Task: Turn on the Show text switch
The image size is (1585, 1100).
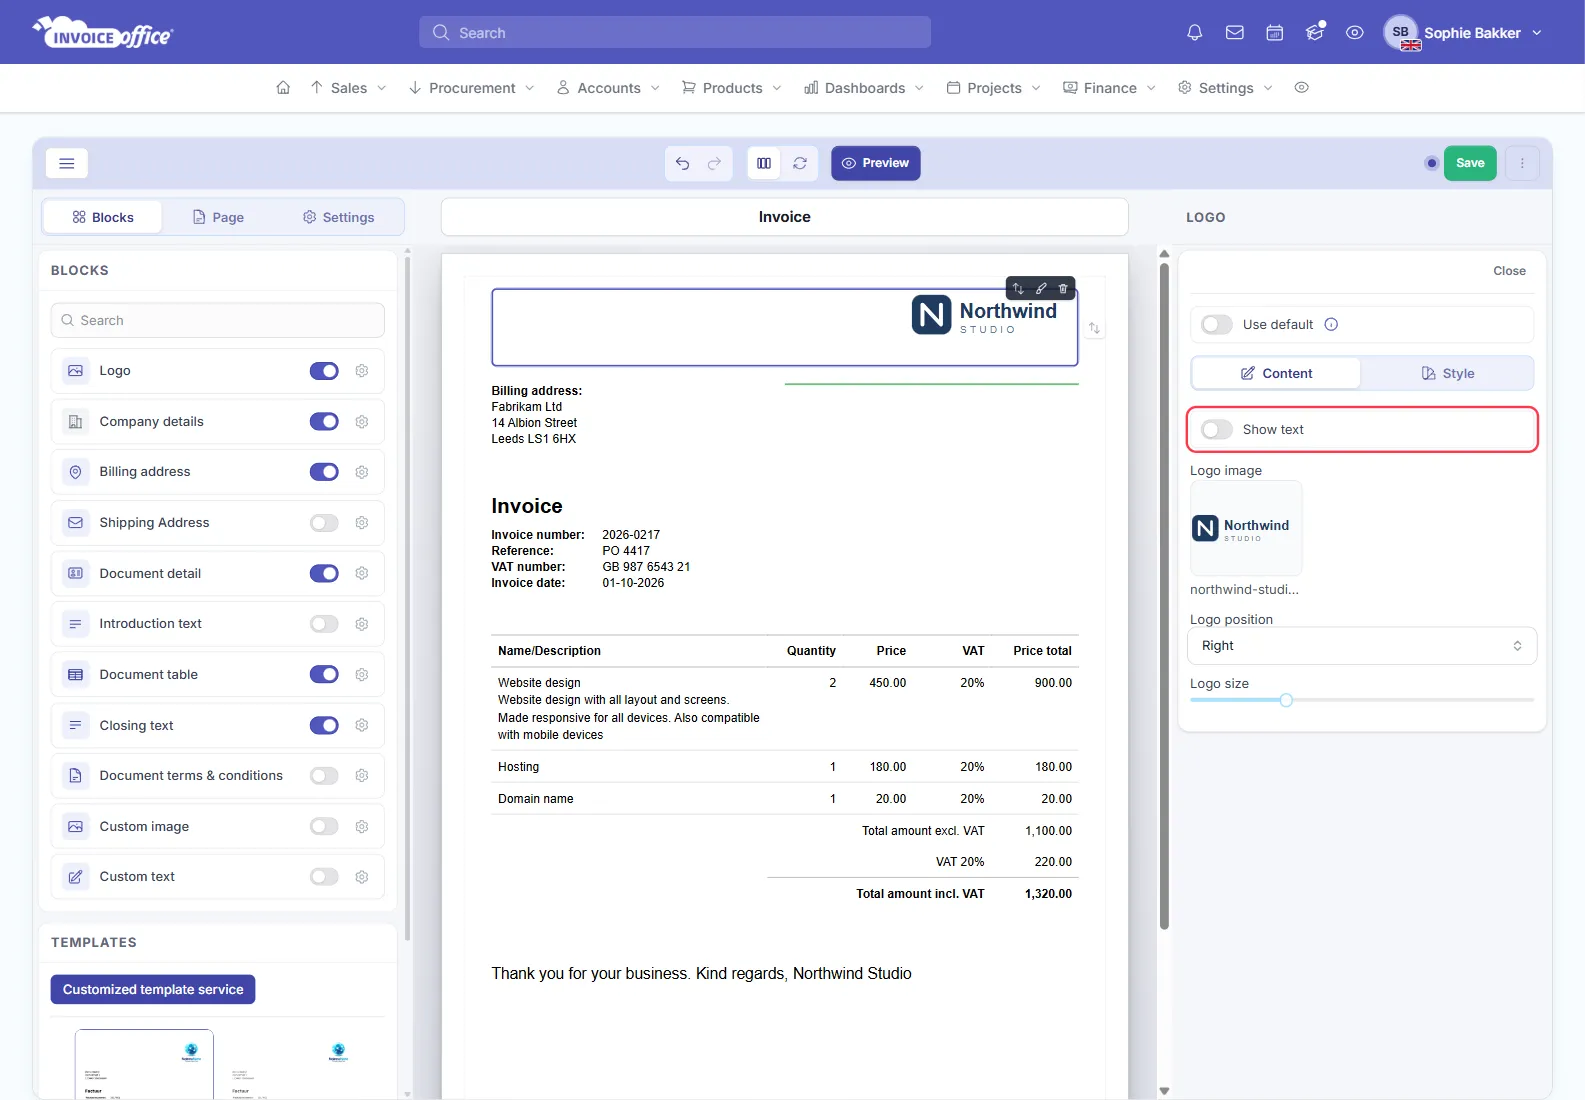Action: pos(1217,429)
